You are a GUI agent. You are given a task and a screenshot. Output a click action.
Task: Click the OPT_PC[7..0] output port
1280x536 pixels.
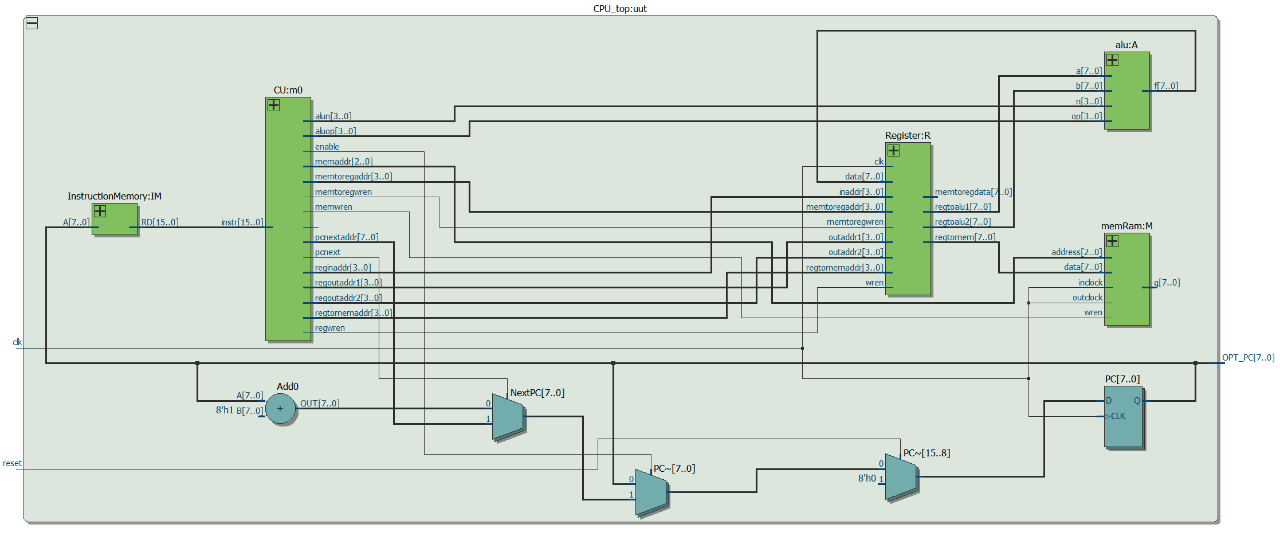pyautogui.click(x=1247, y=358)
